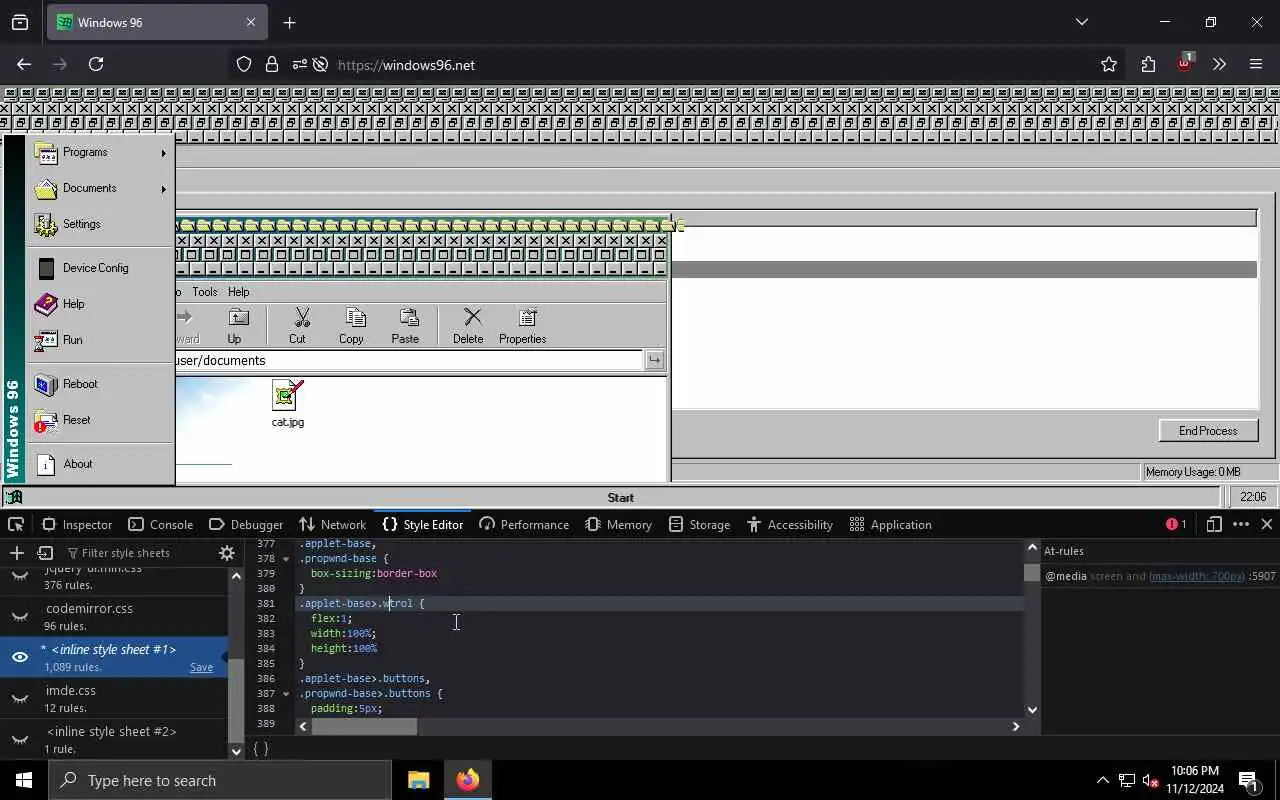Click the Filter style sheets field
The width and height of the screenshot is (1280, 800).
tap(138, 553)
